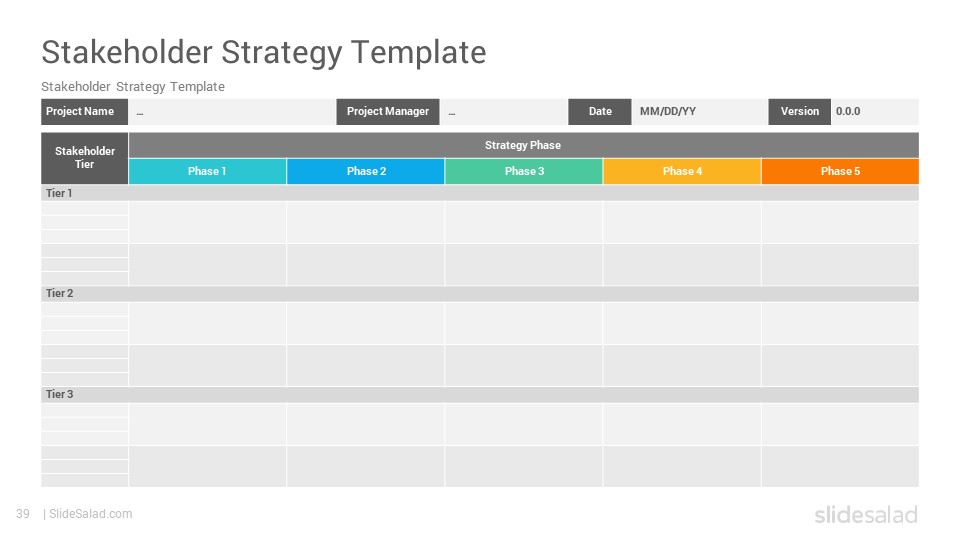The image size is (960, 540).
Task: Select the Project Manager value field
Action: click(504, 111)
